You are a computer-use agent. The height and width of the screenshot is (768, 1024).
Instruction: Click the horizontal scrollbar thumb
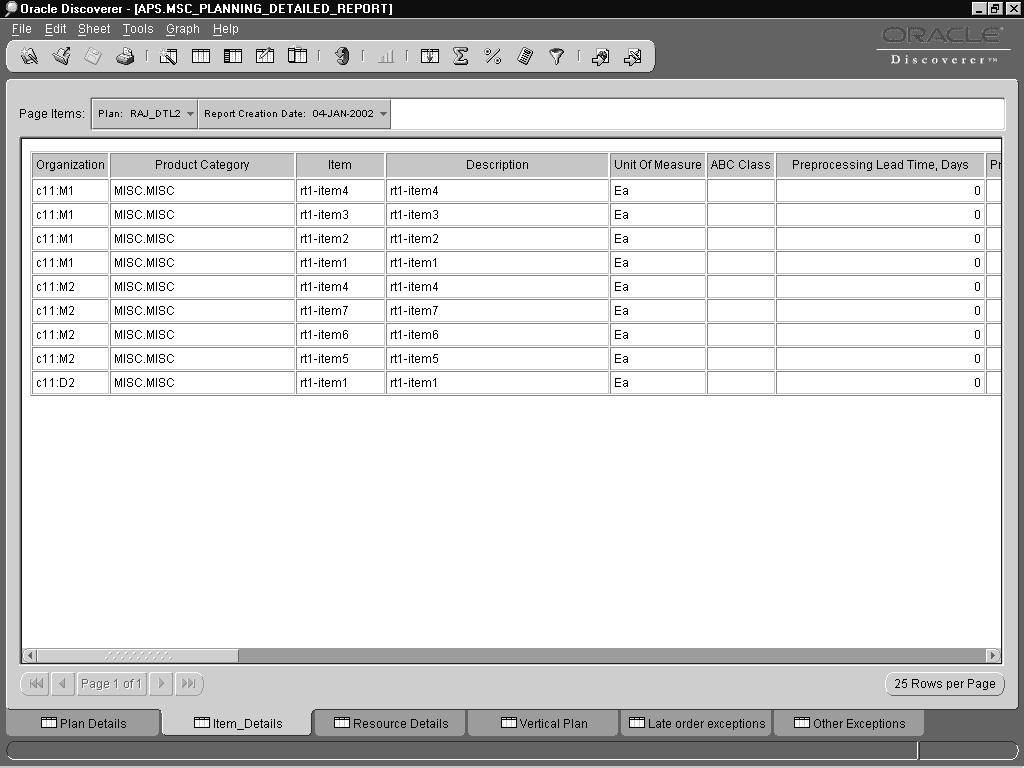138,655
